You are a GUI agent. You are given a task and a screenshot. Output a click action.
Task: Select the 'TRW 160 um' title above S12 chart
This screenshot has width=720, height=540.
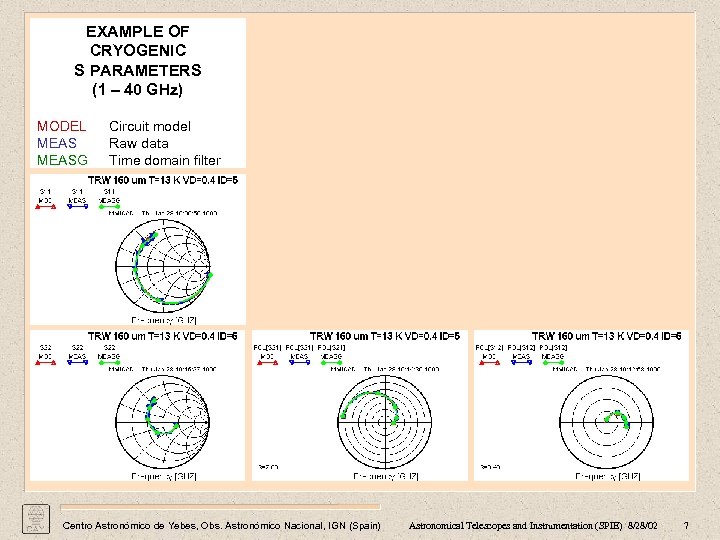pos(607,336)
